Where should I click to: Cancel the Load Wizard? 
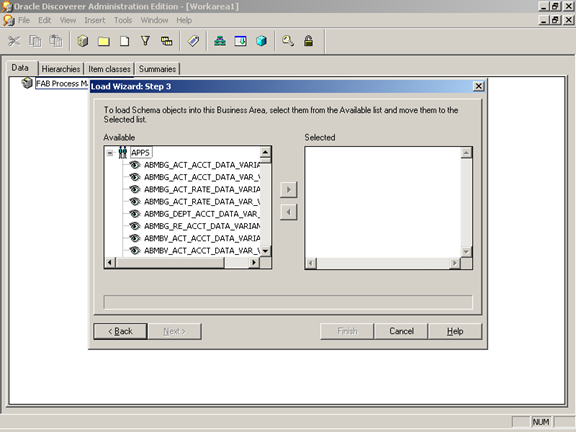tap(401, 331)
